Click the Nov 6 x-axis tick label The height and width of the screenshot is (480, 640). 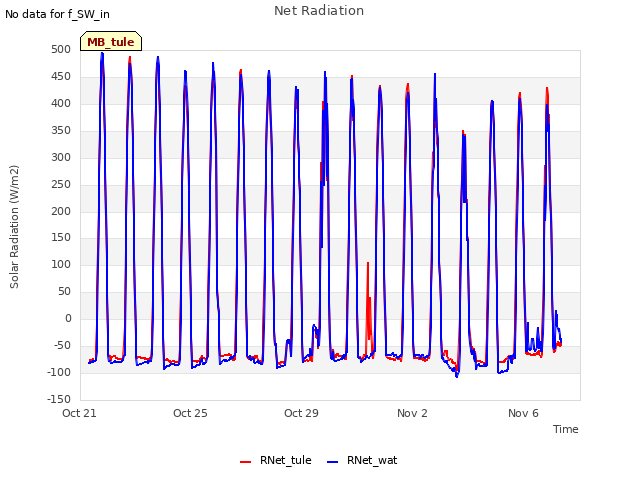tap(523, 413)
